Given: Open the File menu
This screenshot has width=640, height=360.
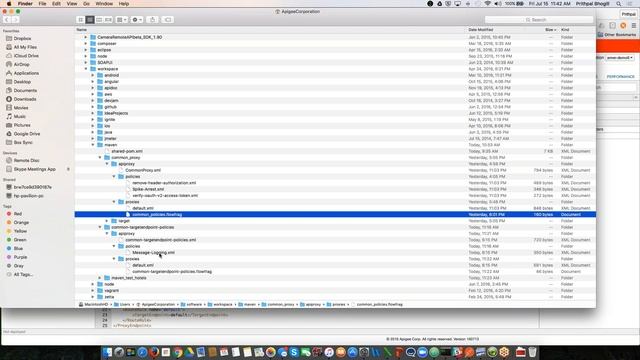Looking at the screenshot, I should pos(42,4).
